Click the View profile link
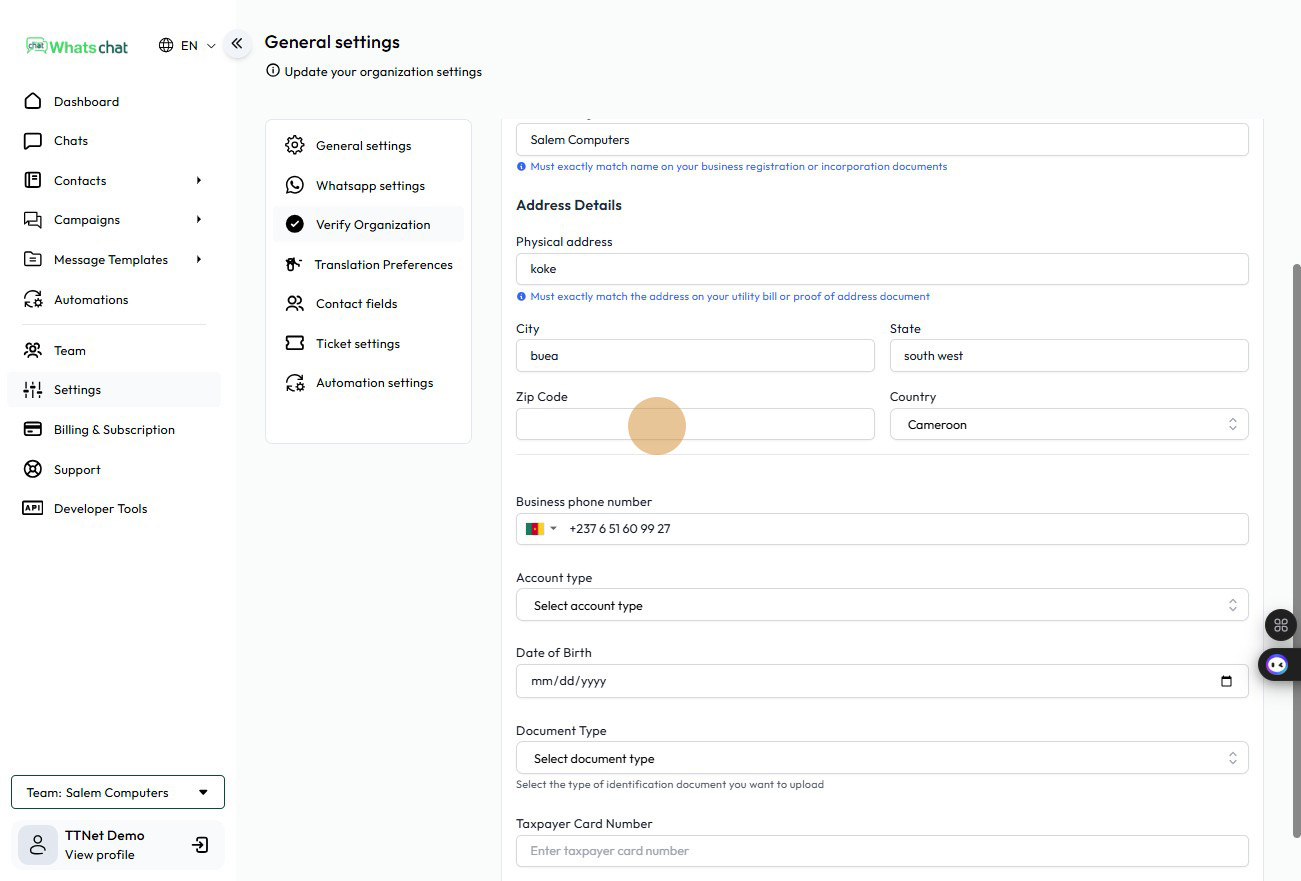 [x=99, y=855]
